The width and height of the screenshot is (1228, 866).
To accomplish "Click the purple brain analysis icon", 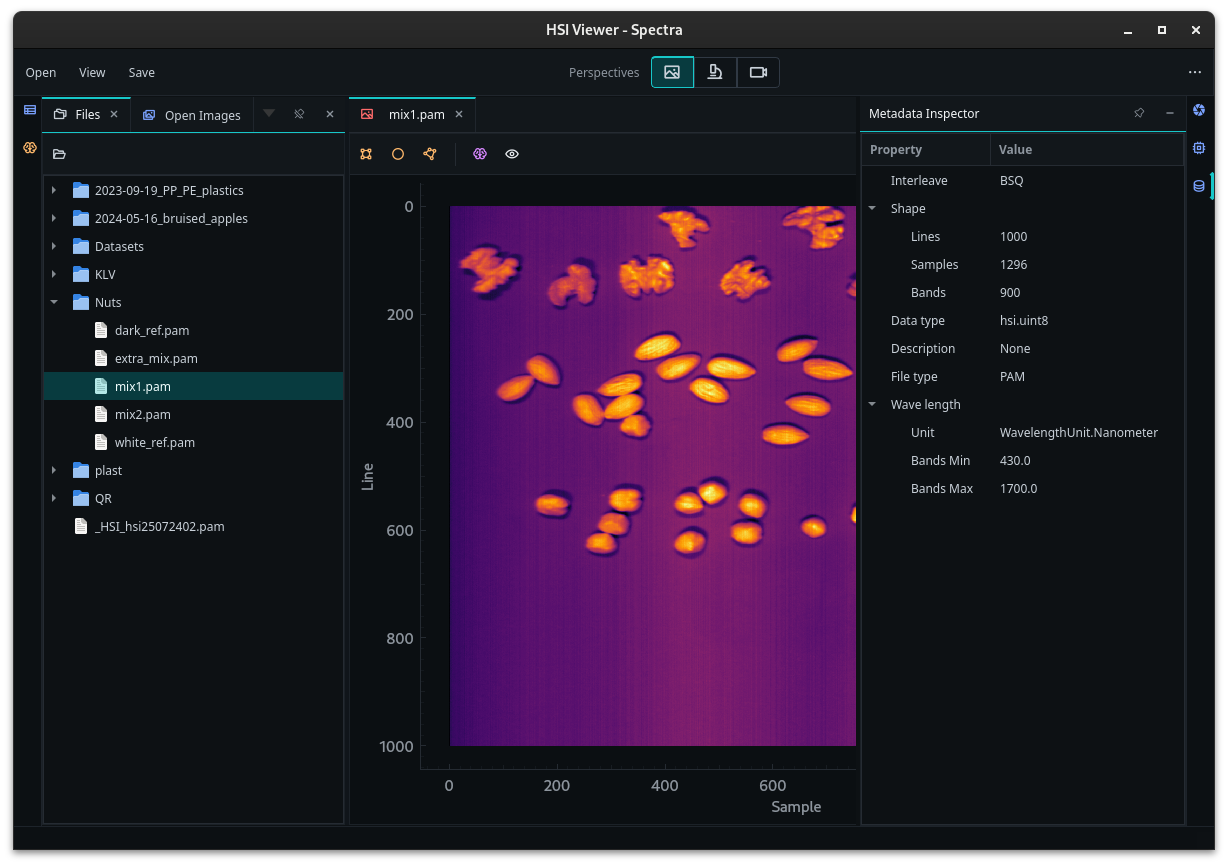I will (x=480, y=154).
